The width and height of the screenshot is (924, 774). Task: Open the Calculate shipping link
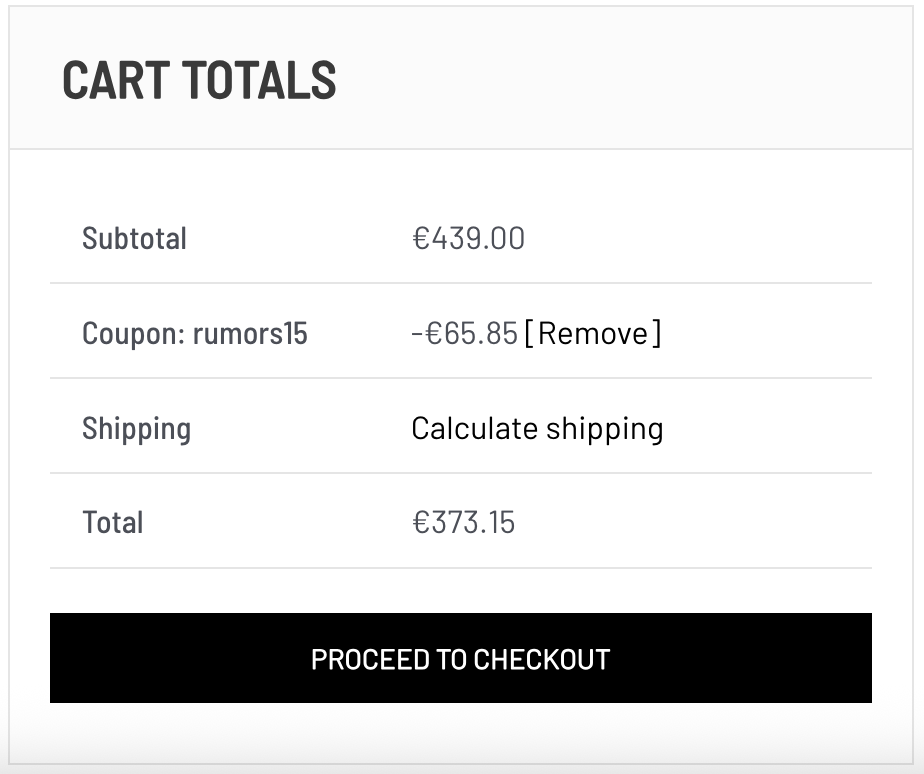pos(537,428)
